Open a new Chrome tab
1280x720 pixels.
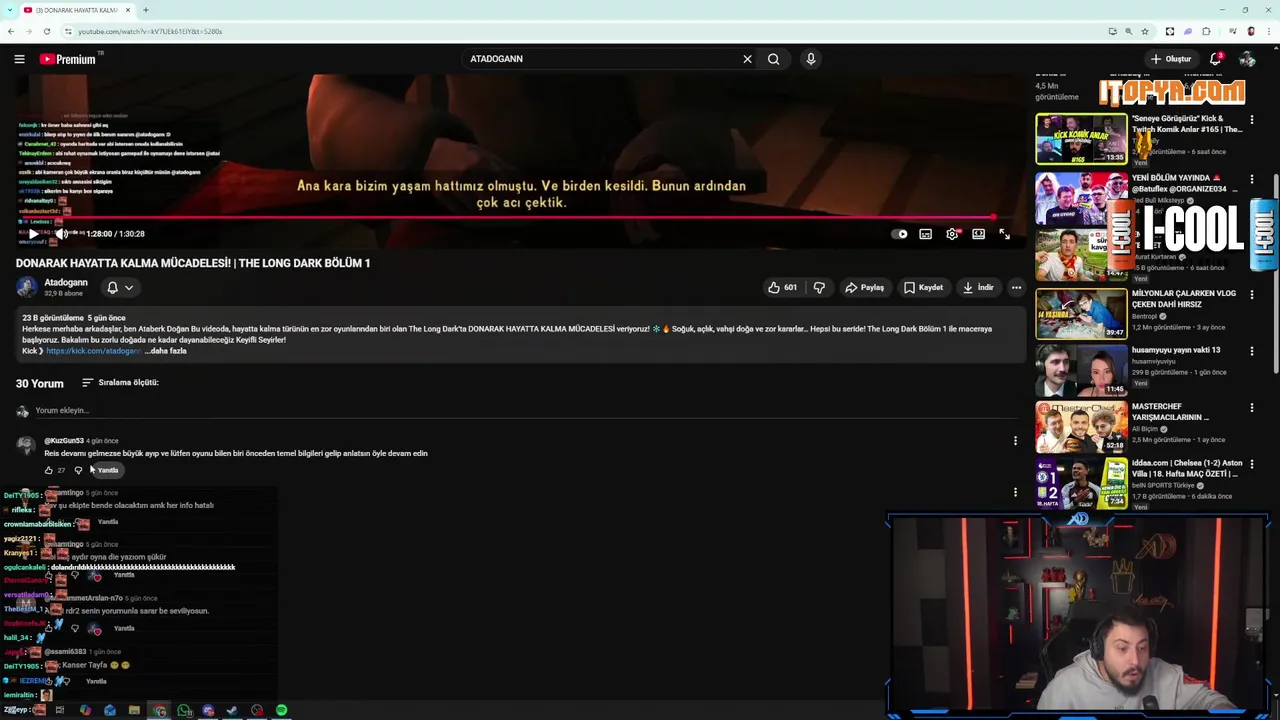coord(146,10)
